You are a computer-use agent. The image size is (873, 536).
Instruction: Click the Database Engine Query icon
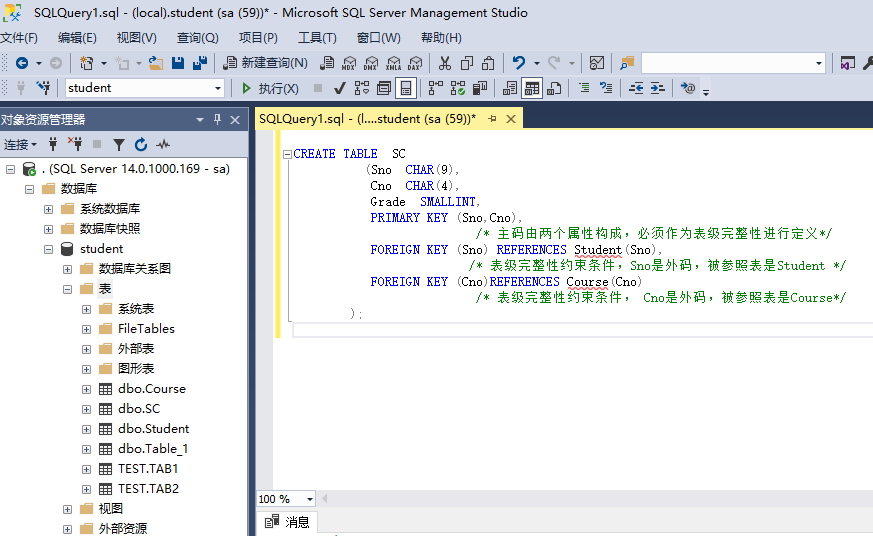(x=327, y=63)
